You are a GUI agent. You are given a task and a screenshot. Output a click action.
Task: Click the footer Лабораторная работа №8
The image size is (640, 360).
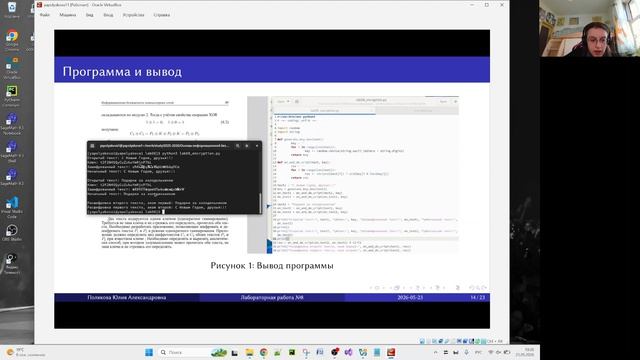(x=272, y=298)
